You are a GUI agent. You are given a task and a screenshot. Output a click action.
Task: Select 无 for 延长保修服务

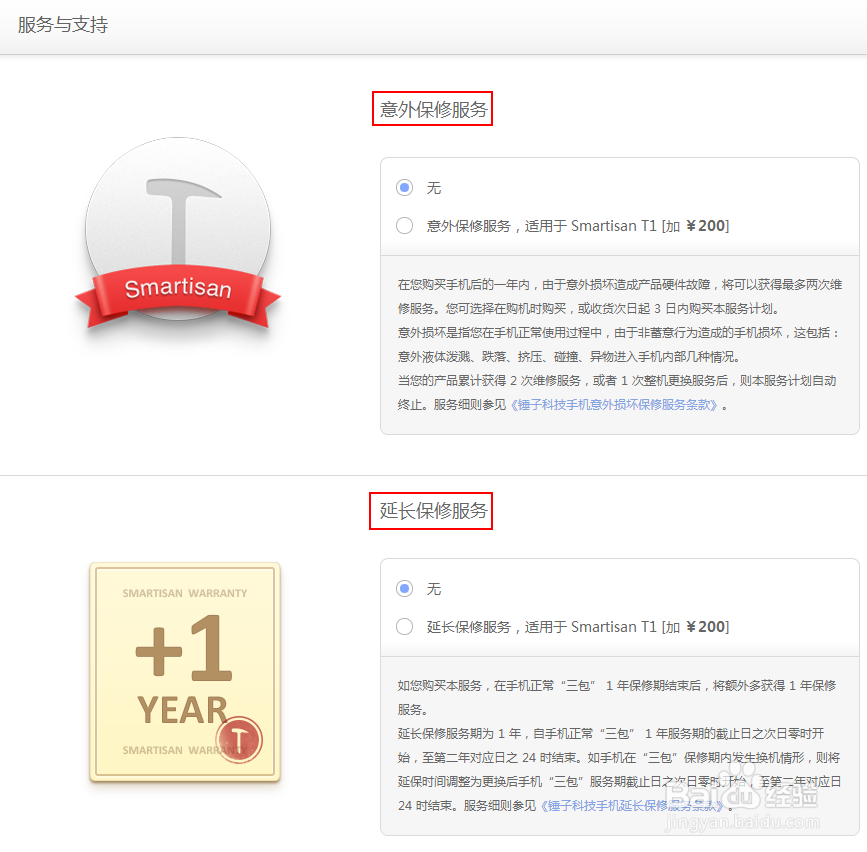(x=404, y=589)
